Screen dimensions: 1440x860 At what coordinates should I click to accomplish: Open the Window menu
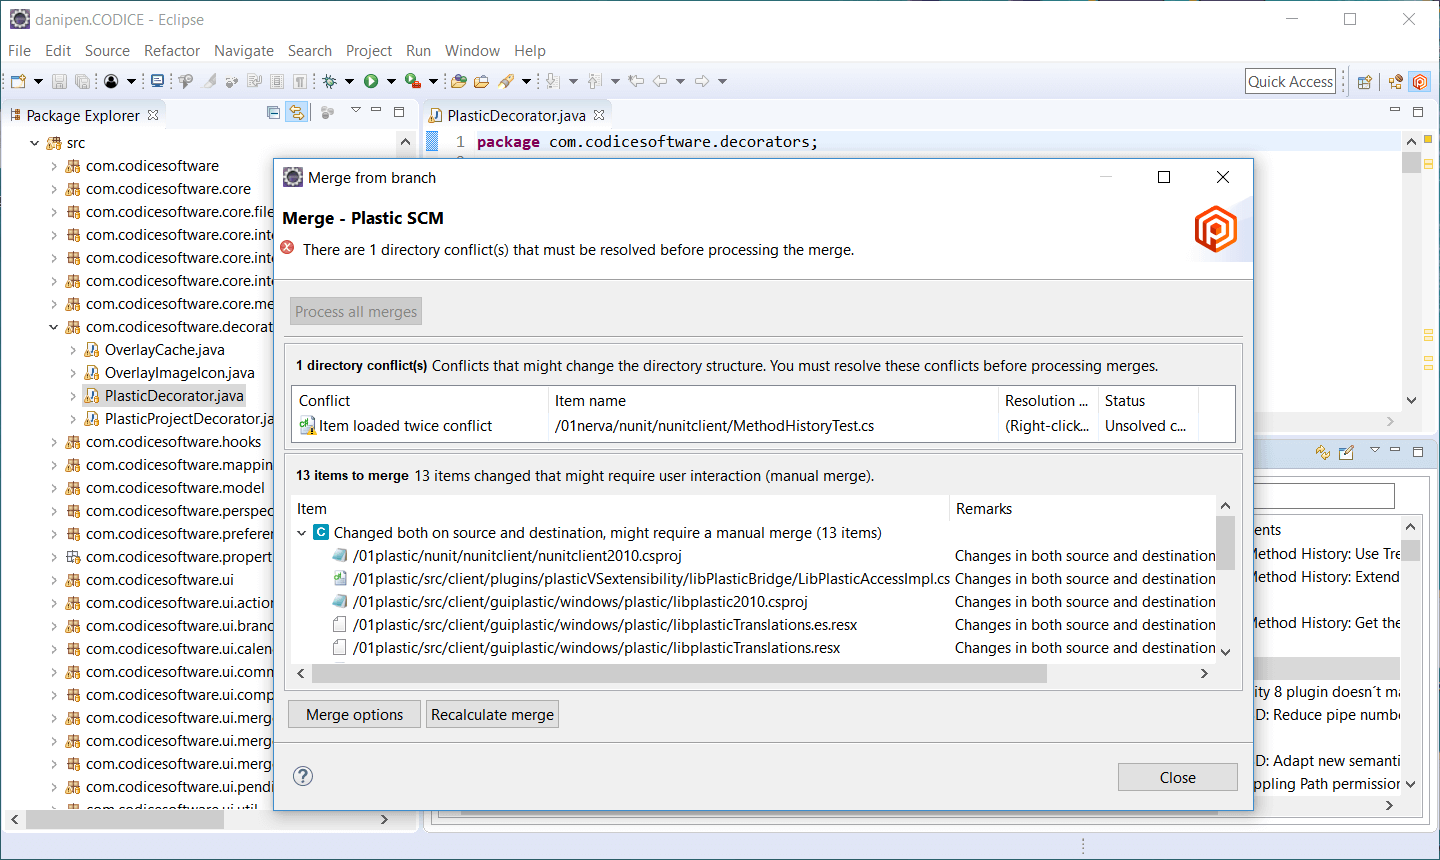[x=472, y=50]
